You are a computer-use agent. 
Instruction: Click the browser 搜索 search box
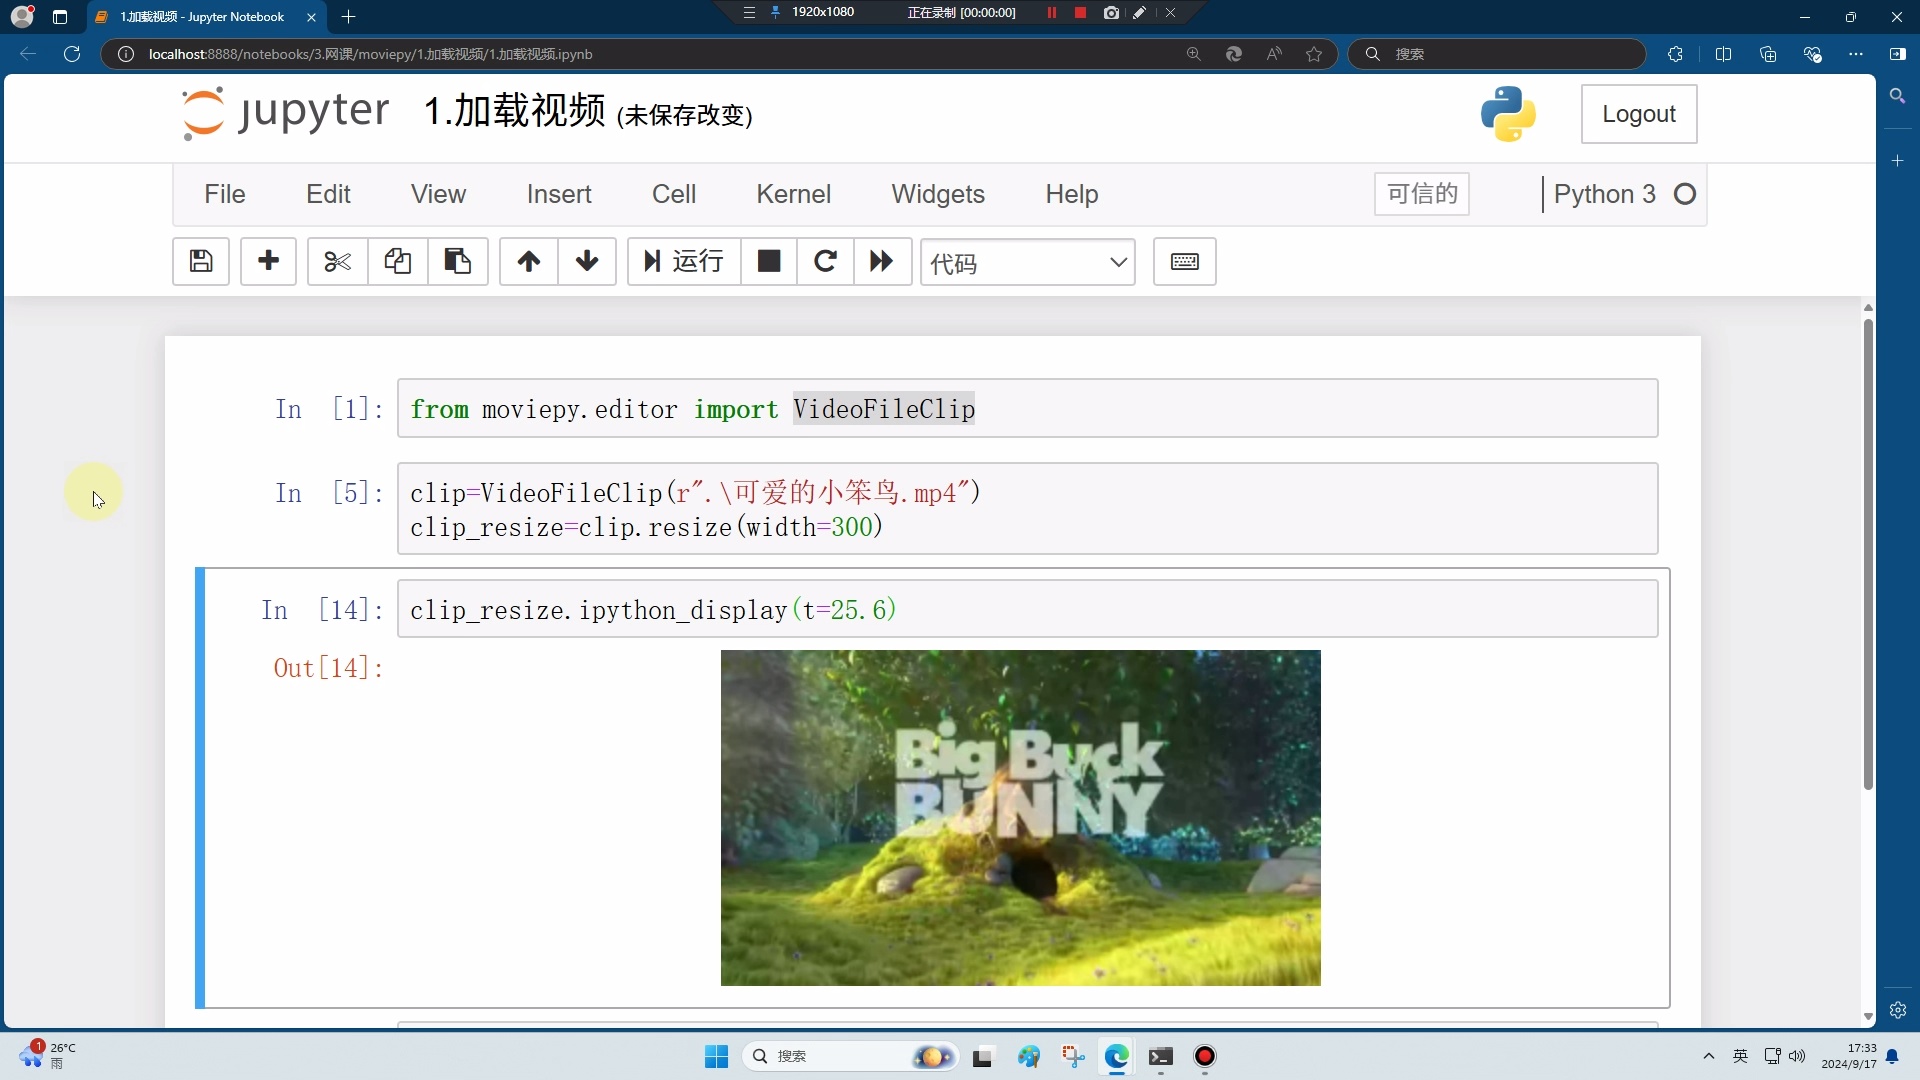pyautogui.click(x=1497, y=54)
